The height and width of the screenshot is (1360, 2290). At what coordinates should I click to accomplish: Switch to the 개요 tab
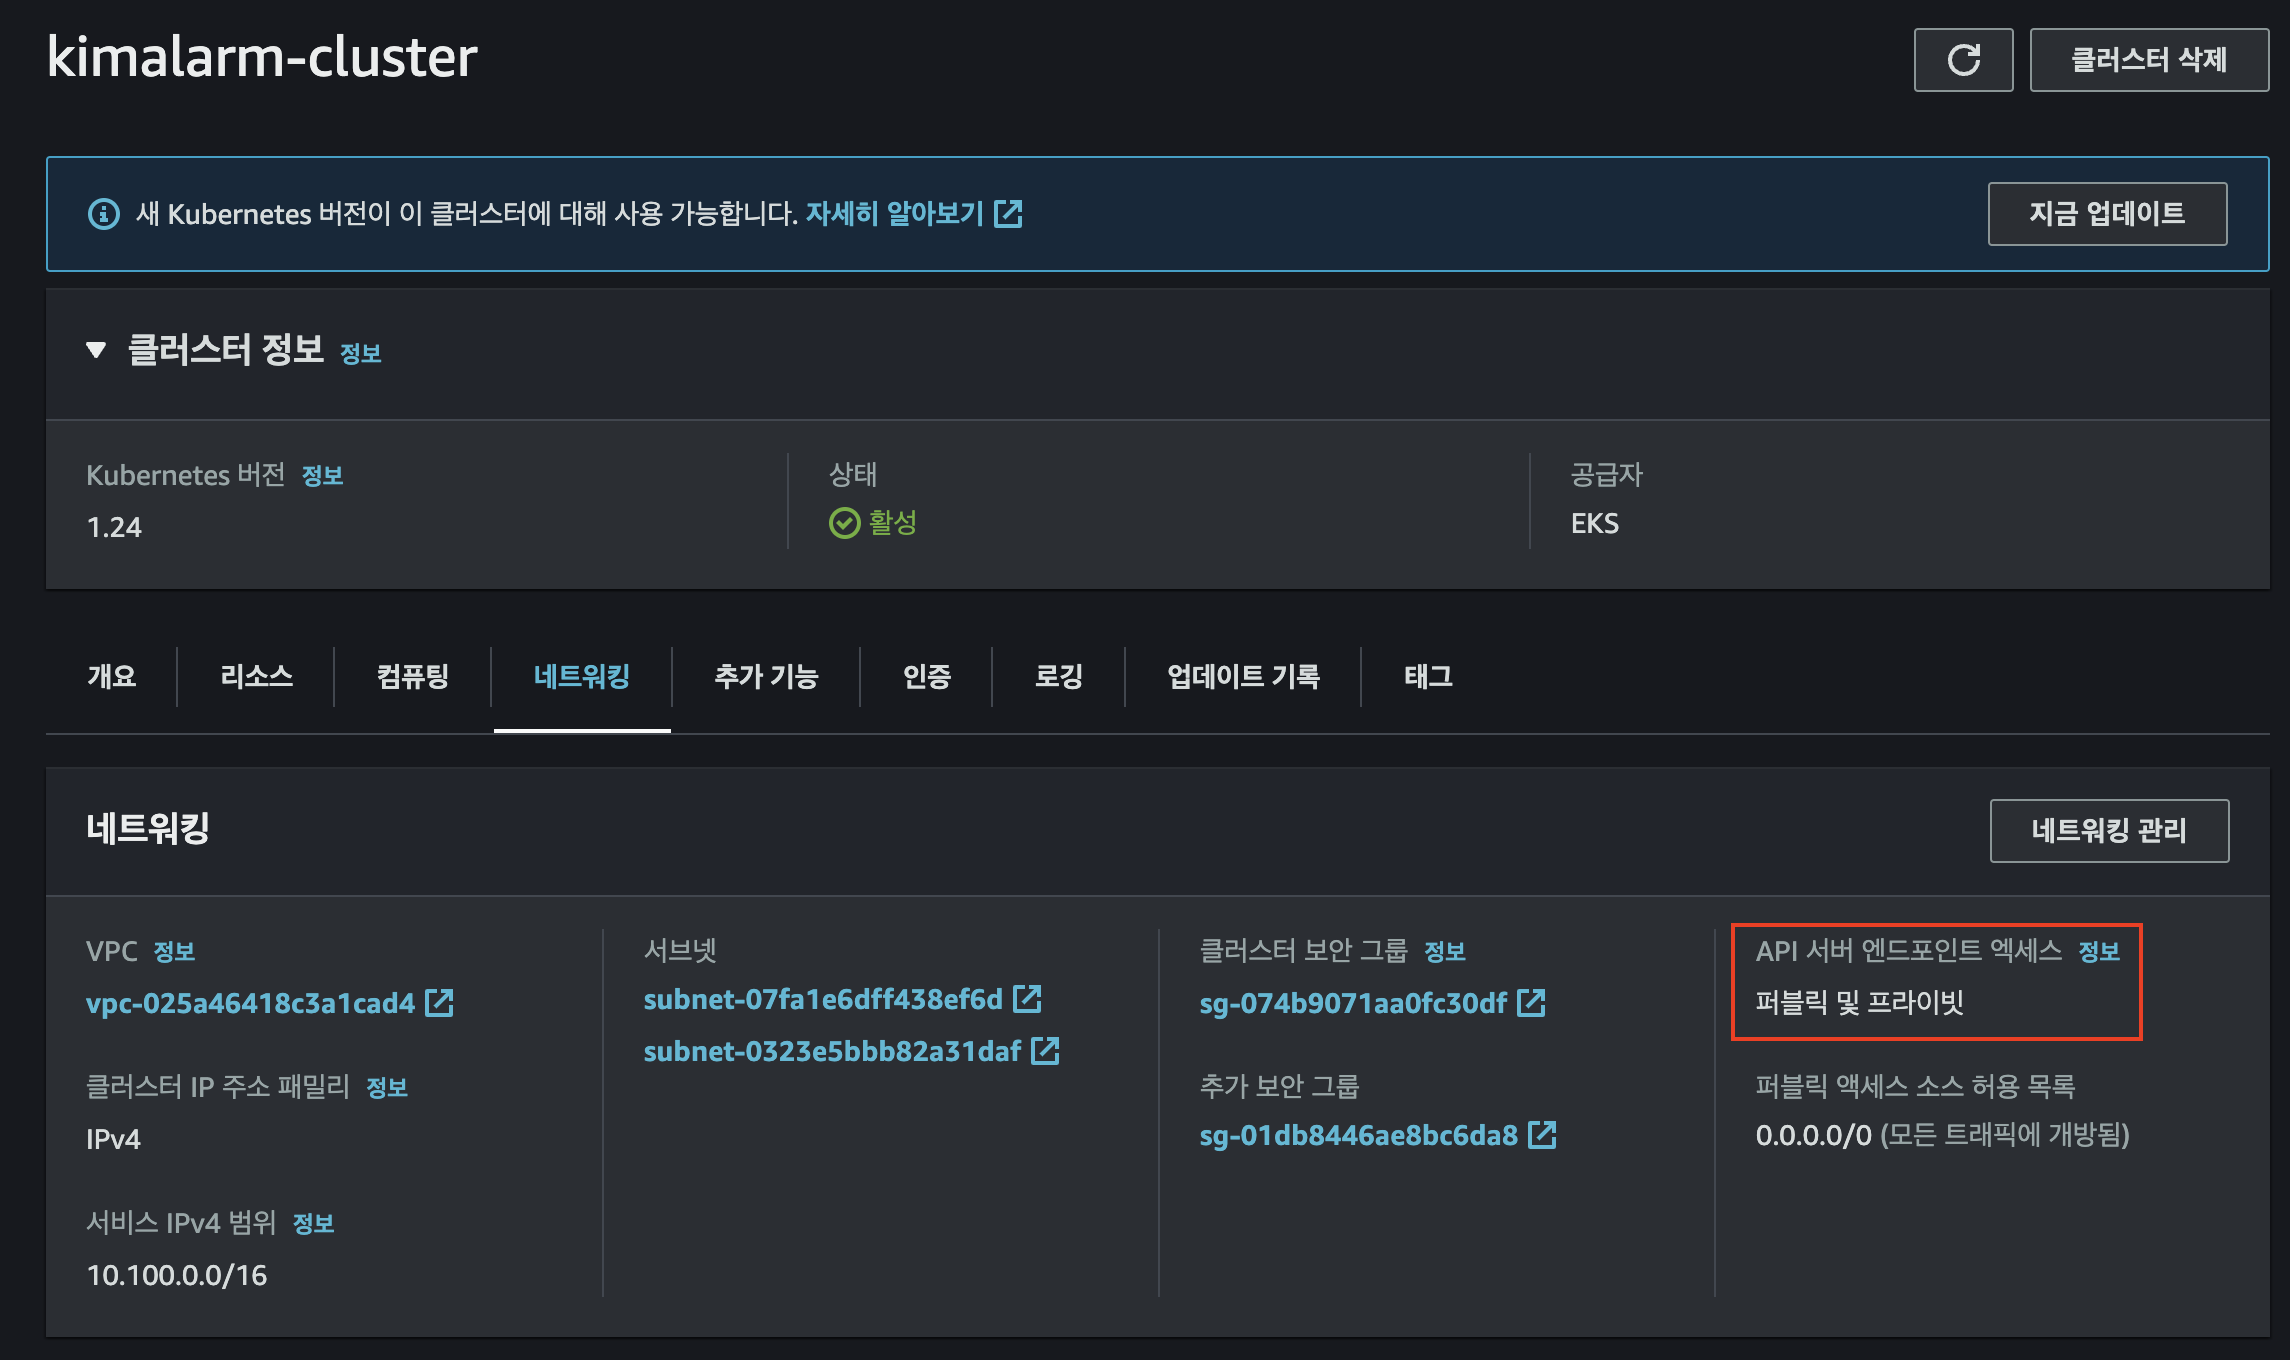[x=112, y=677]
